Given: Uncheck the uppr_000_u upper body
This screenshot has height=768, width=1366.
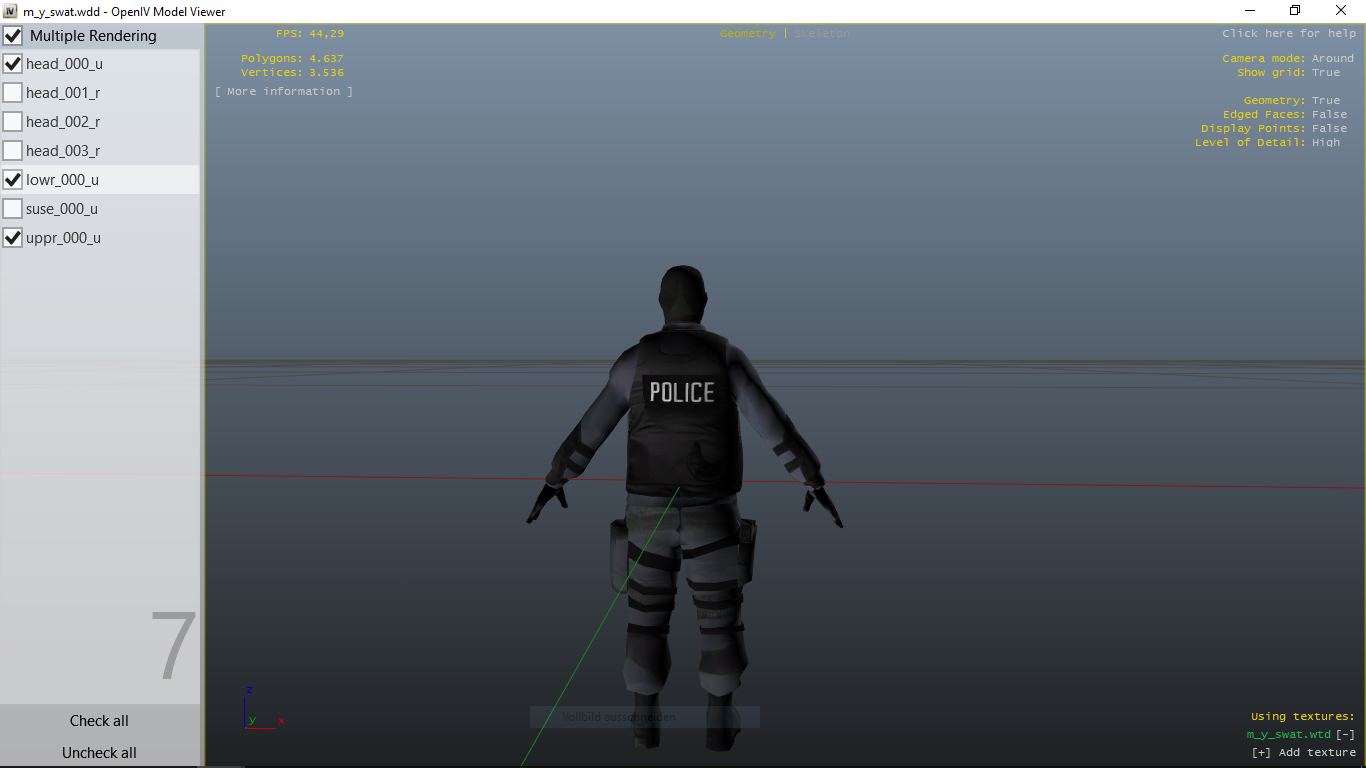Looking at the screenshot, I should coord(13,238).
